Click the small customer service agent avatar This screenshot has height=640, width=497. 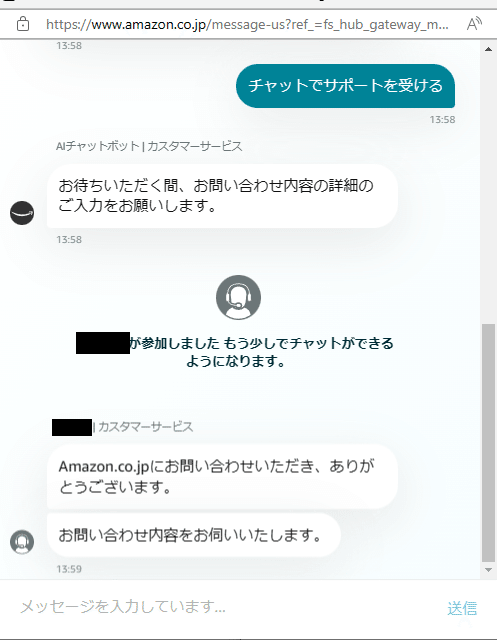[22, 542]
